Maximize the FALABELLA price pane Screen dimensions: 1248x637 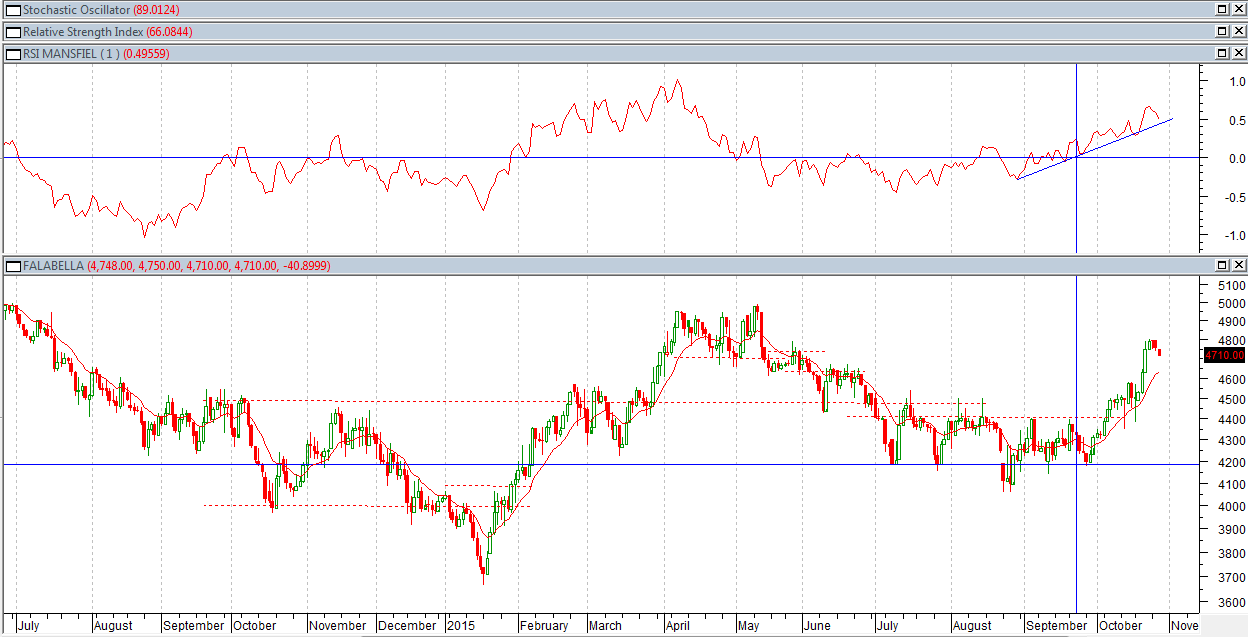[x=1222, y=266]
